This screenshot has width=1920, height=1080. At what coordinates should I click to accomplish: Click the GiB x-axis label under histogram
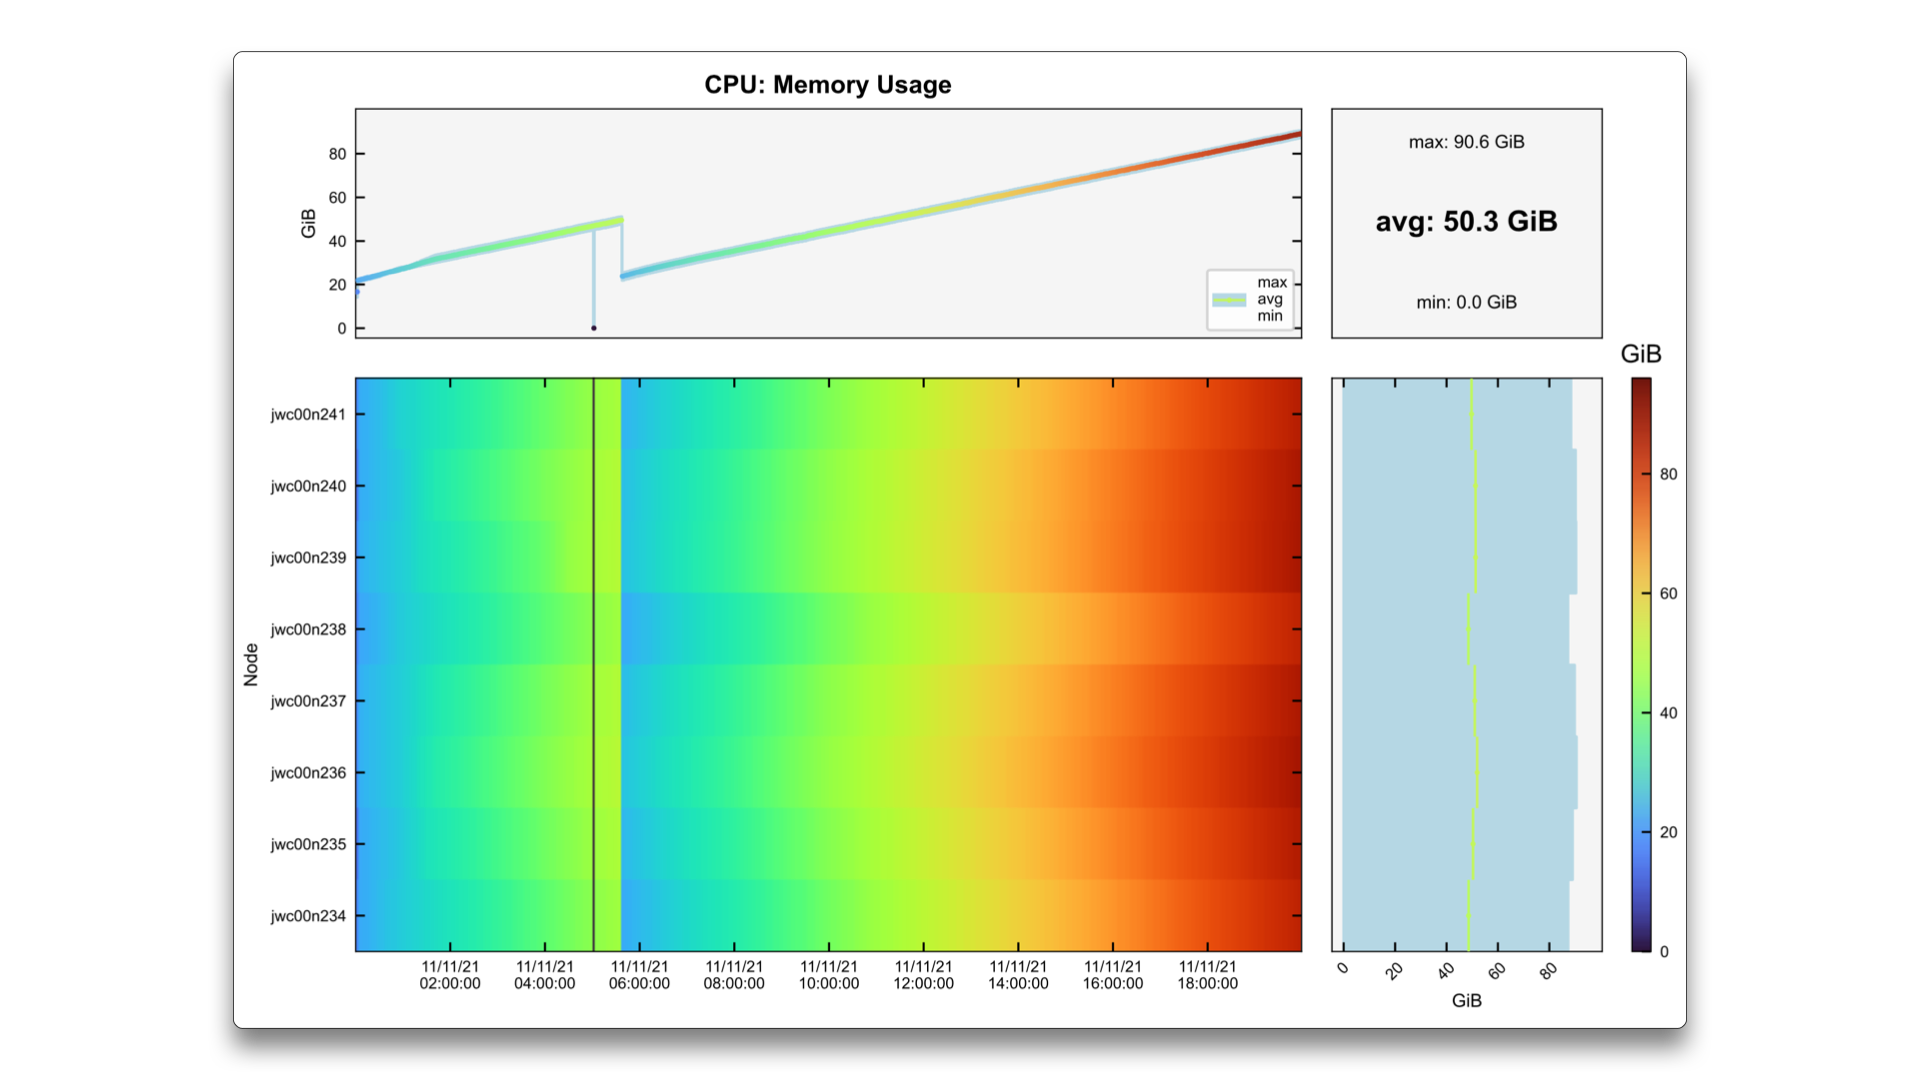(x=1466, y=1001)
